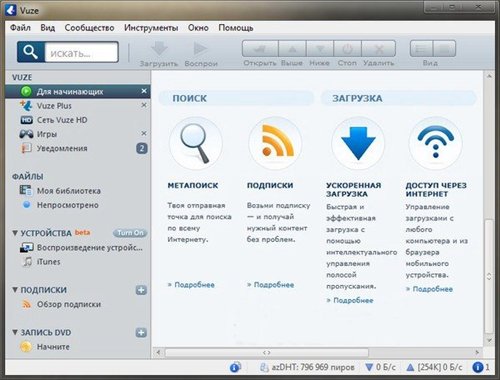Click the horizontal scrollbar thumb
Image resolution: width=500 pixels, height=380 pixels.
[x=267, y=352]
